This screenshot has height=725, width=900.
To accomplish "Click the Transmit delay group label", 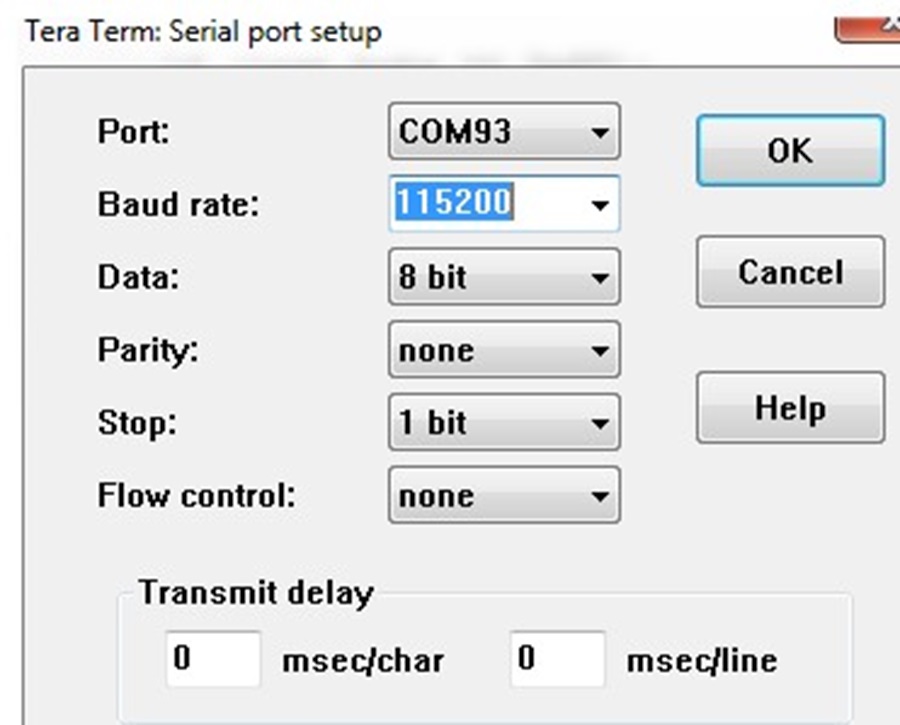I will (x=256, y=592).
